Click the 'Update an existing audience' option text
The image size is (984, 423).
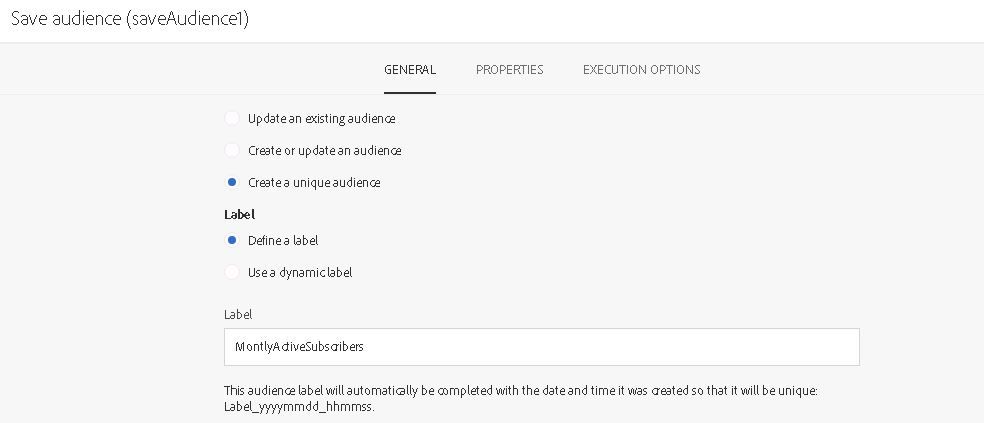tap(322, 119)
